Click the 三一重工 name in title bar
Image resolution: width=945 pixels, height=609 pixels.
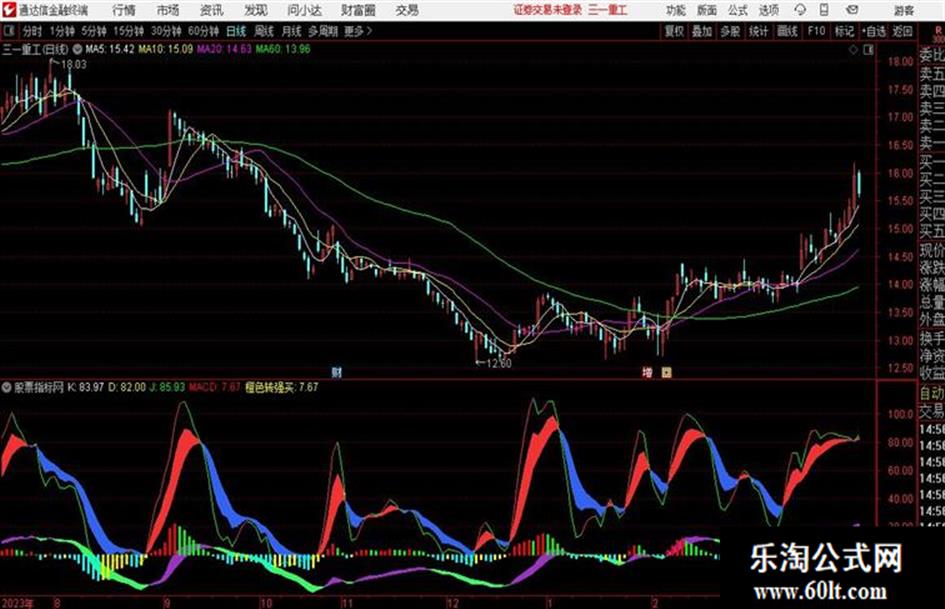[x=608, y=10]
